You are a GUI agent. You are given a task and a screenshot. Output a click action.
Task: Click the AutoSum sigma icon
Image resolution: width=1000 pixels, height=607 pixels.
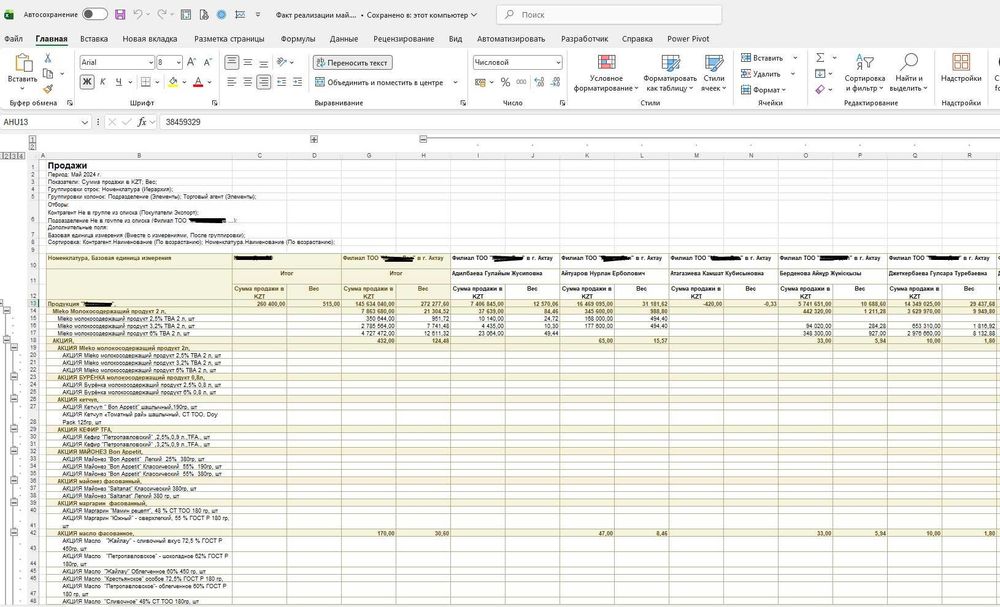tap(820, 57)
